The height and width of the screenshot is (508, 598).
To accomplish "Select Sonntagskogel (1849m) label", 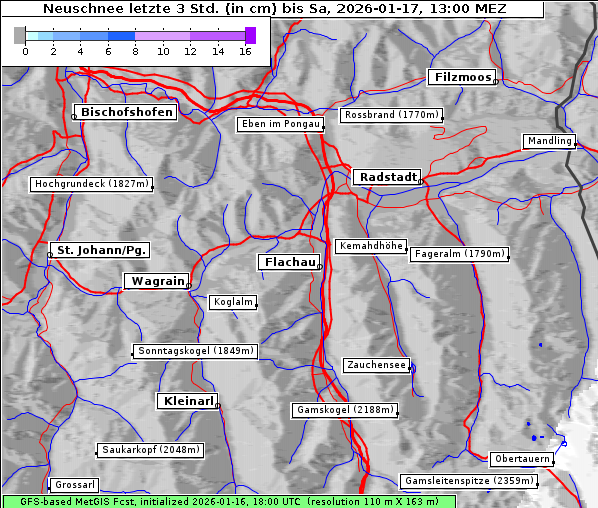I will (195, 351).
